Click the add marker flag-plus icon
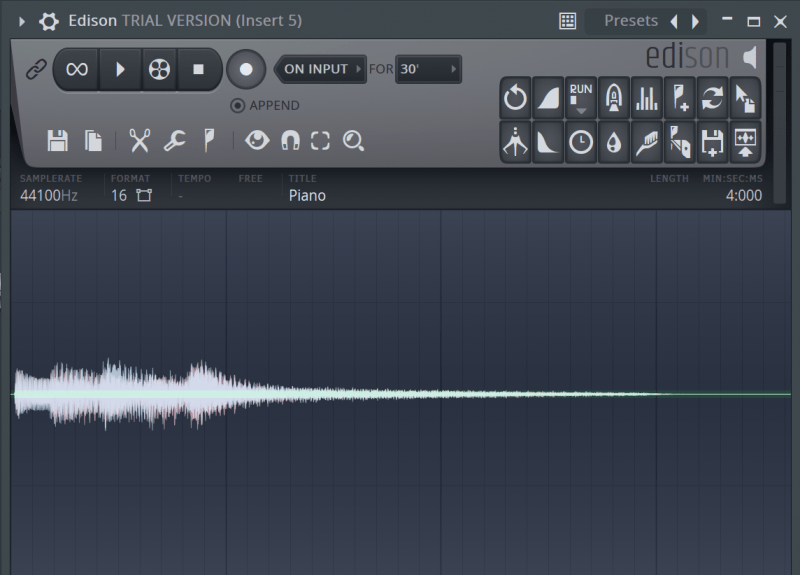The height and width of the screenshot is (575, 800). [x=680, y=98]
